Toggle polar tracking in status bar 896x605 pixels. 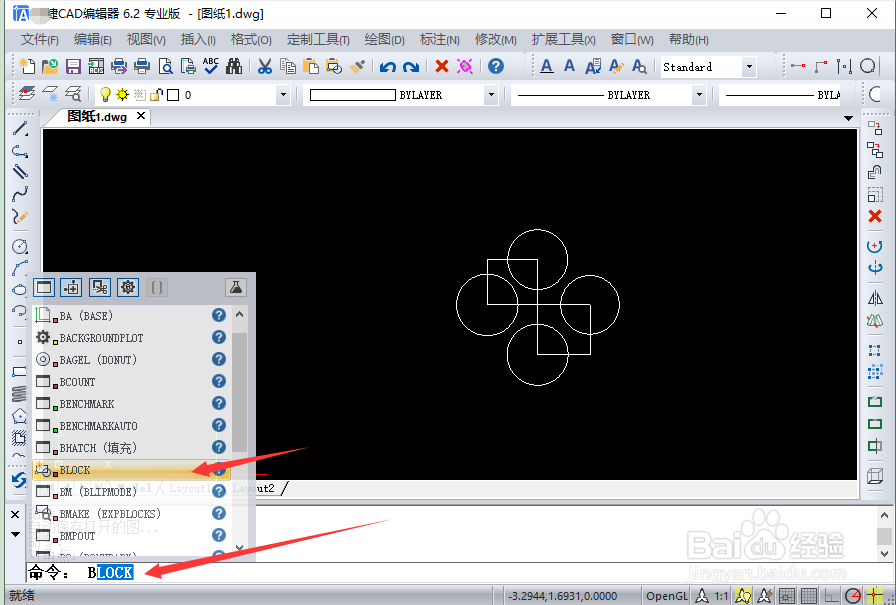click(853, 596)
